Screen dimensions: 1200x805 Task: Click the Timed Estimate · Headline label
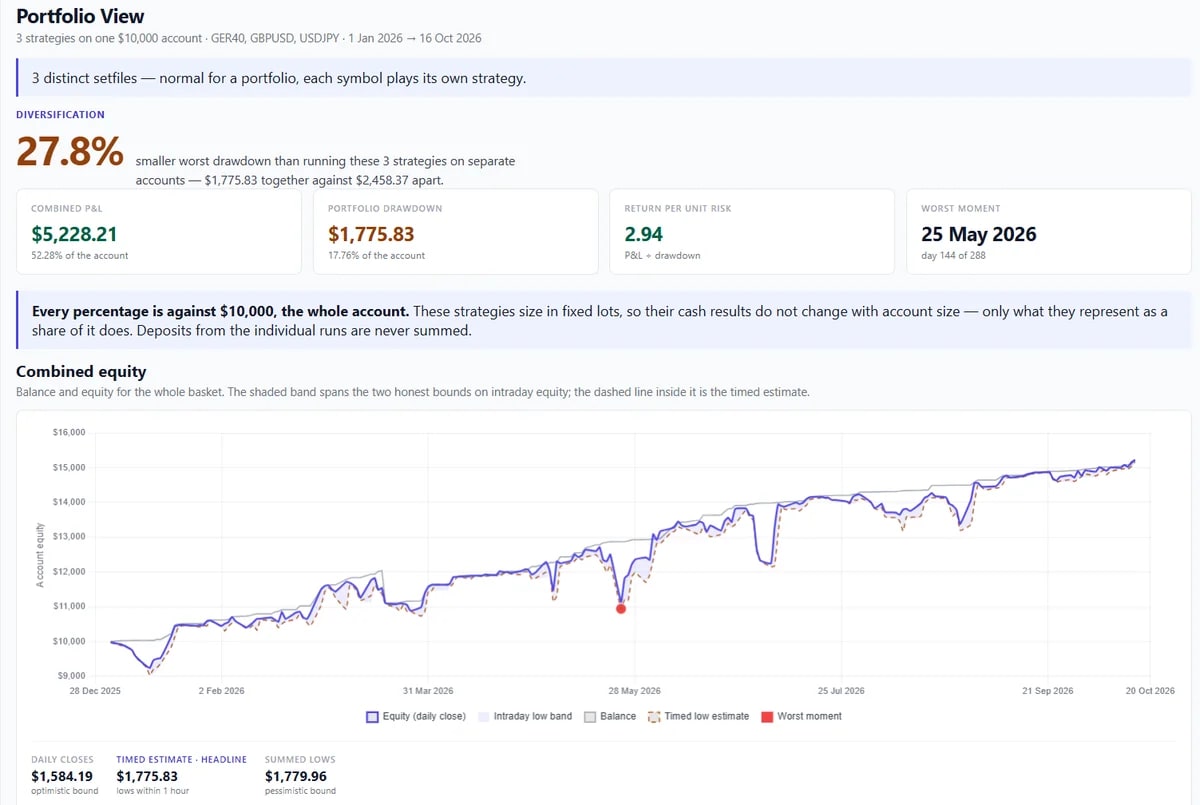coord(181,760)
